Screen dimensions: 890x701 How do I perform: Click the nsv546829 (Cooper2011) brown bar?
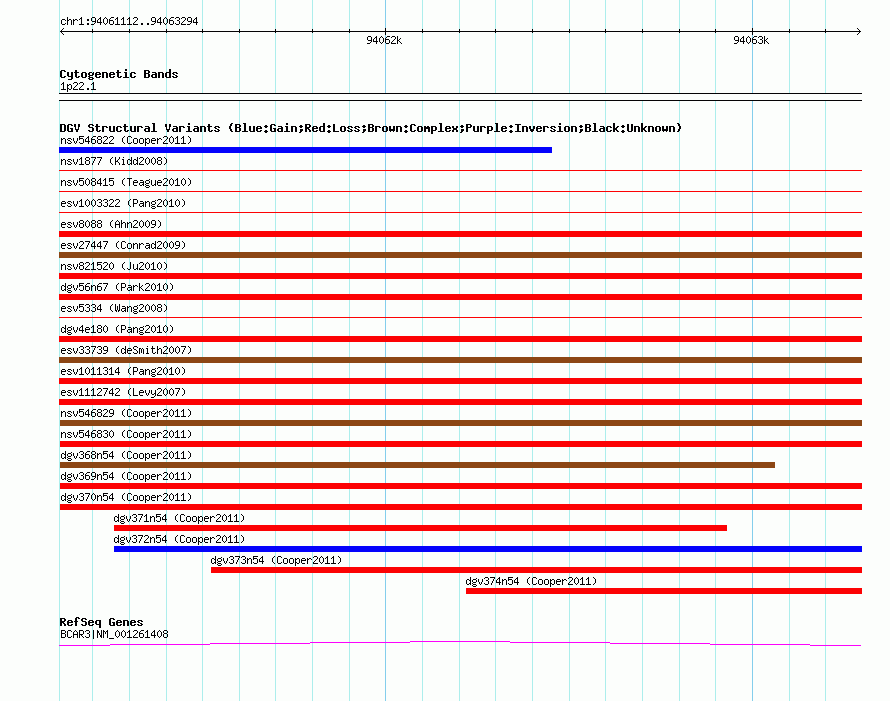460,423
